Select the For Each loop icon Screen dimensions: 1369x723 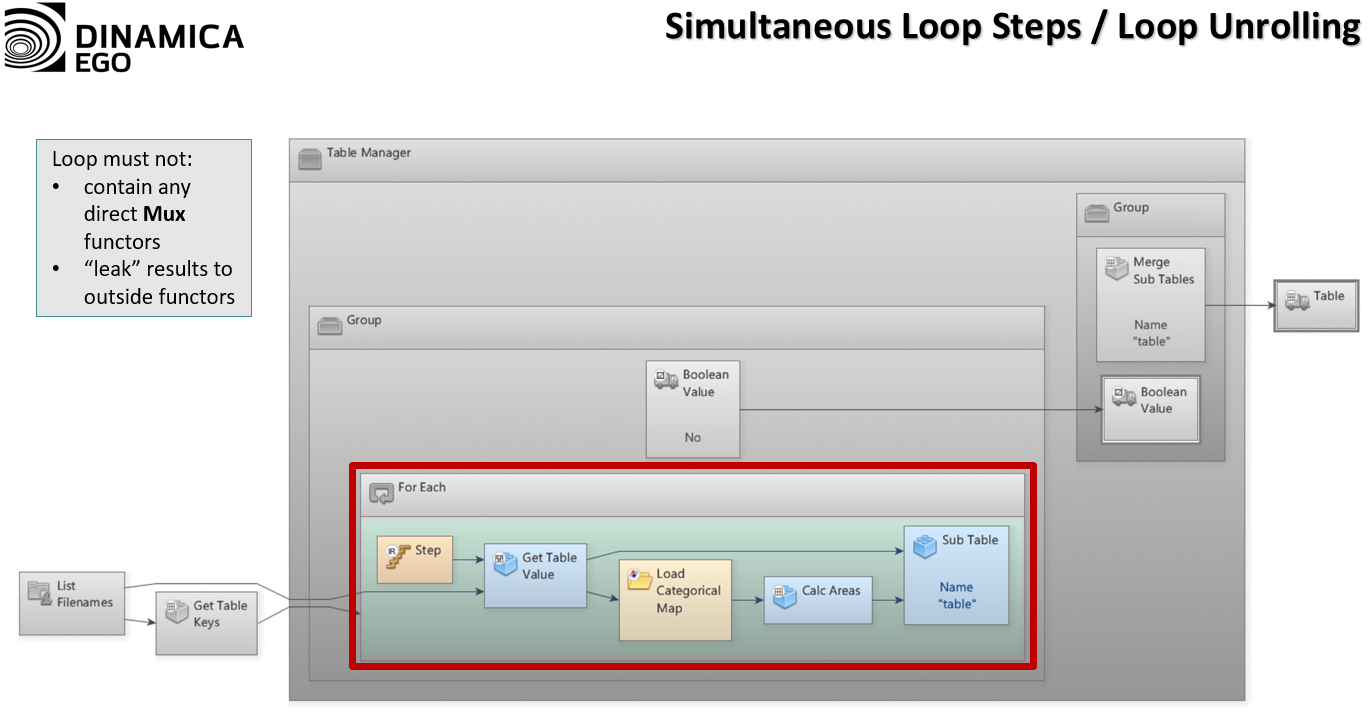[x=381, y=493]
